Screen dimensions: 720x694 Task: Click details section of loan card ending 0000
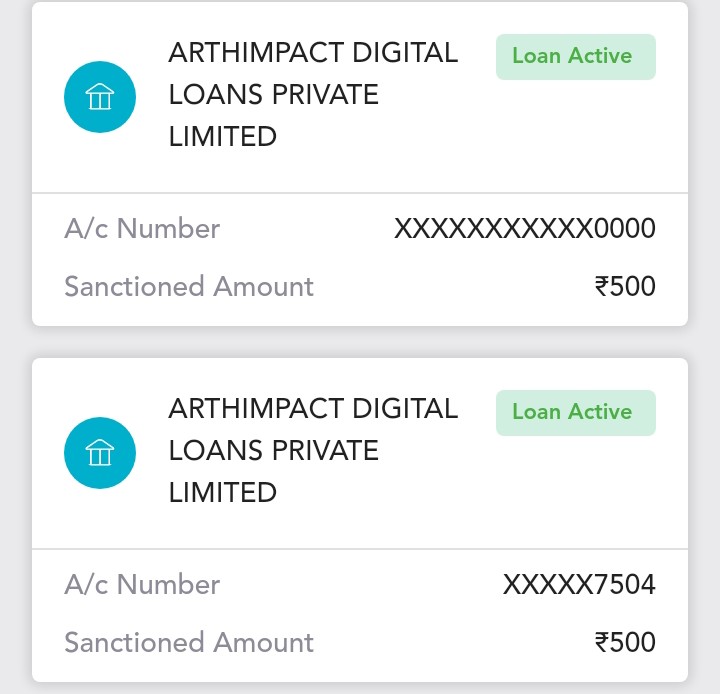(360, 258)
